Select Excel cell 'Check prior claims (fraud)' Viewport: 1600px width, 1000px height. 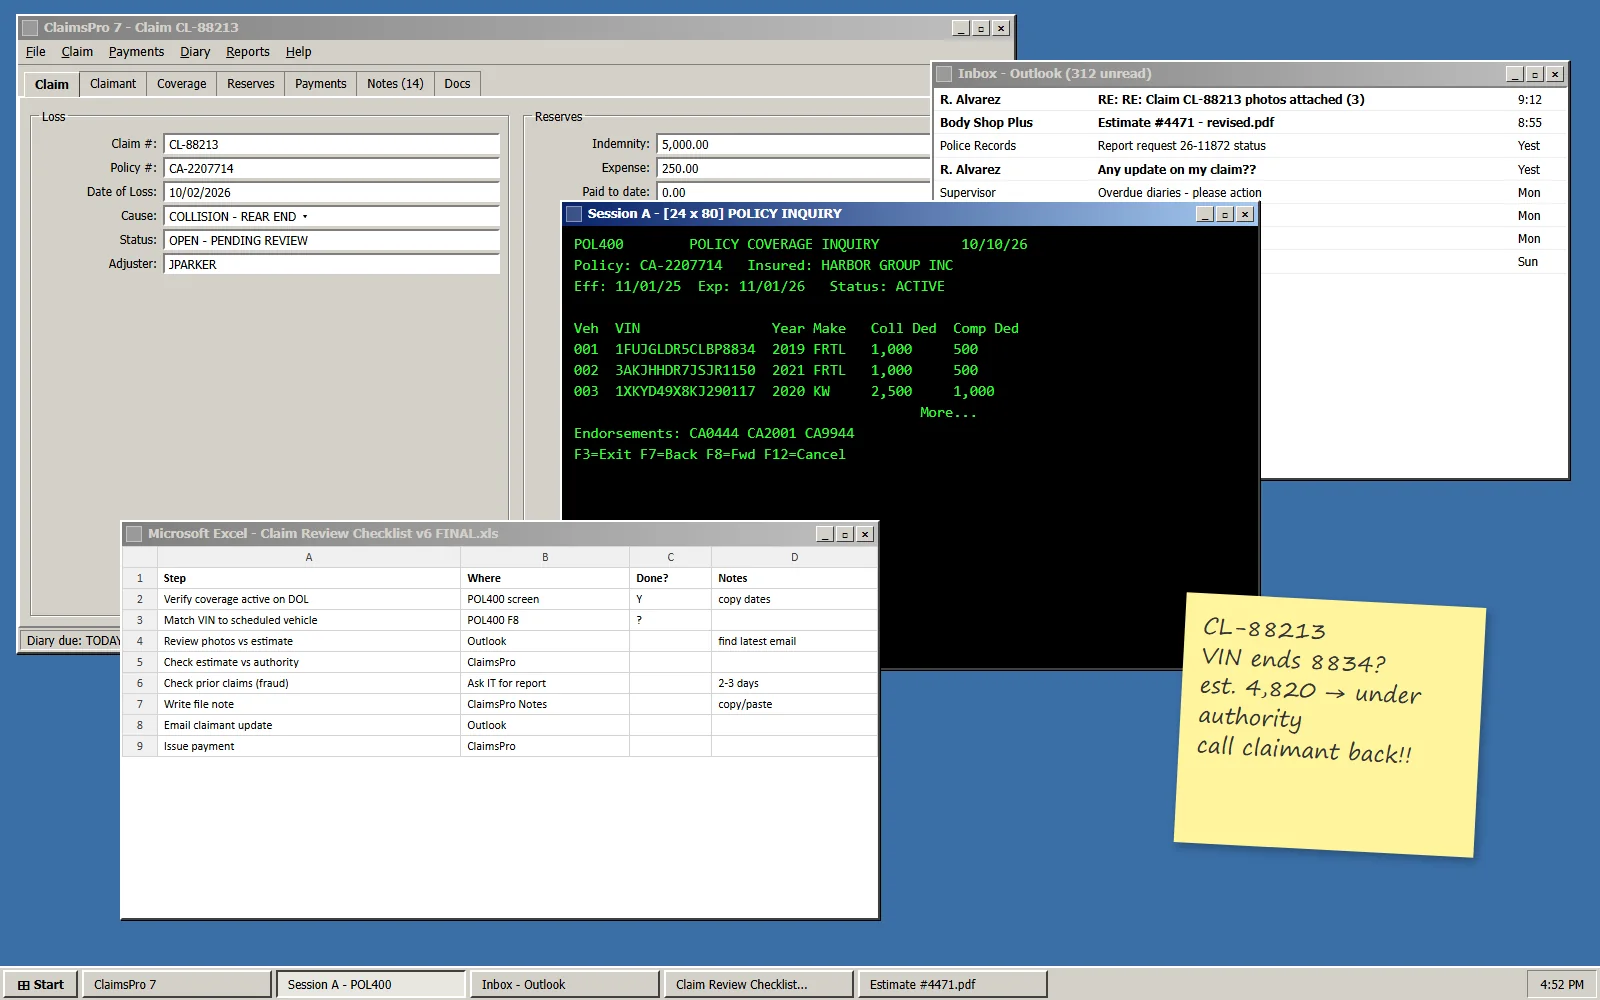click(309, 683)
